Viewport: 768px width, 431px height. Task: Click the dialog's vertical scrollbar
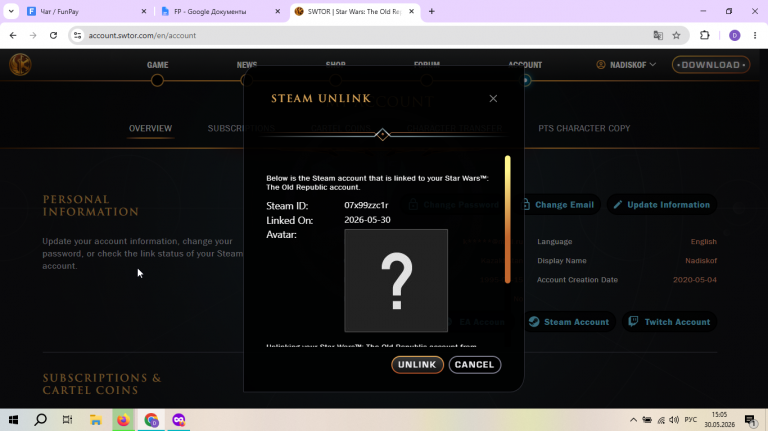pyautogui.click(x=507, y=219)
